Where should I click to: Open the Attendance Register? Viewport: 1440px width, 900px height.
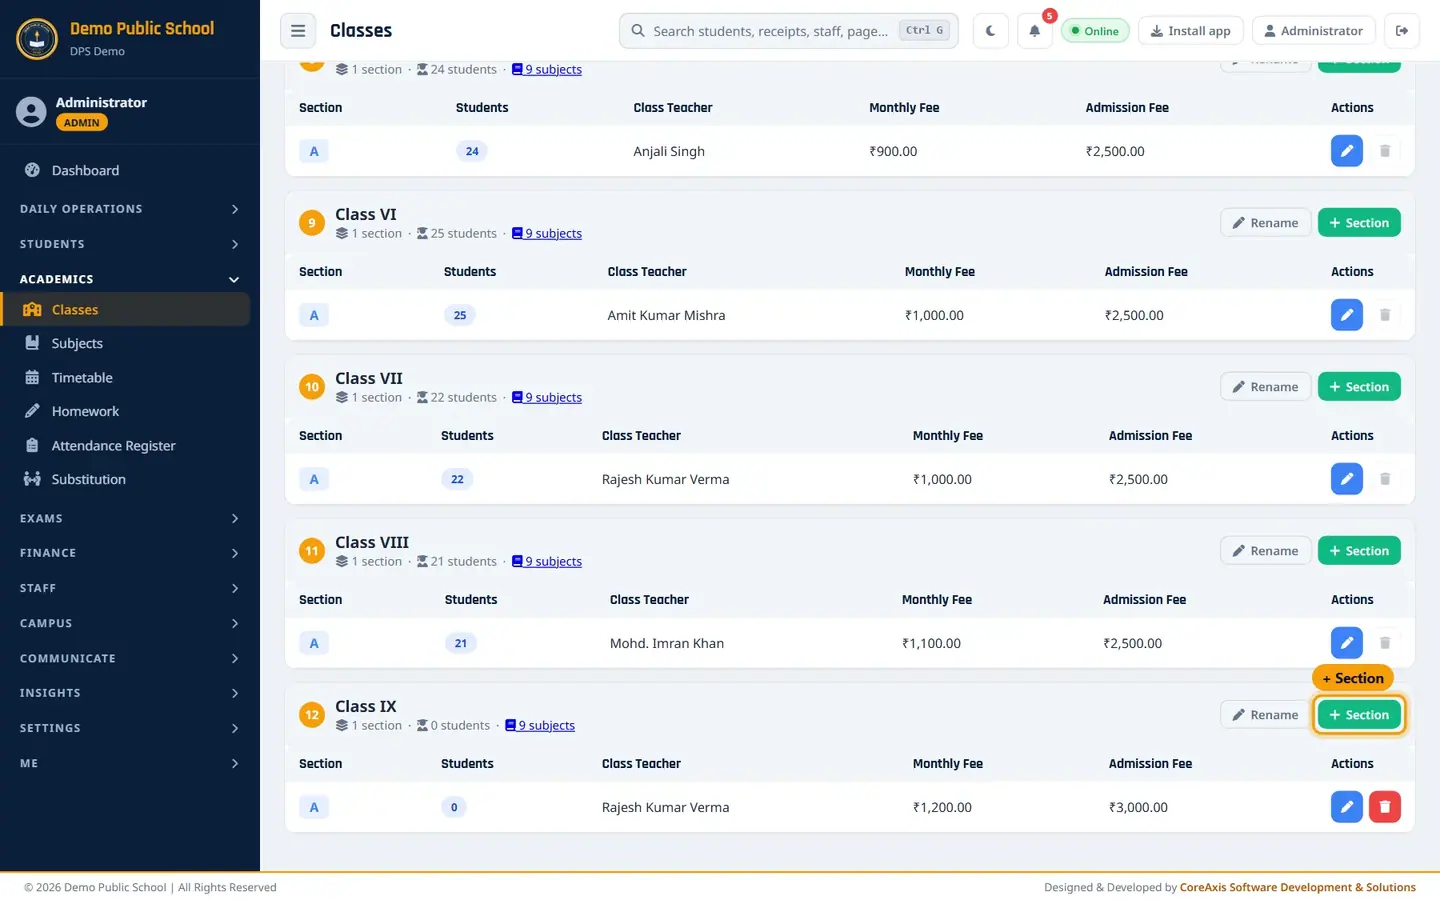coord(126,446)
